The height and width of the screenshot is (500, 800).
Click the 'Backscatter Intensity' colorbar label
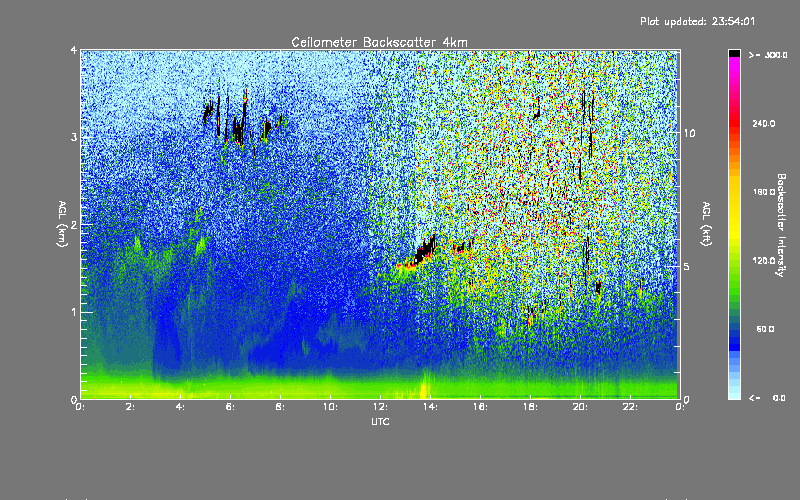(781, 225)
